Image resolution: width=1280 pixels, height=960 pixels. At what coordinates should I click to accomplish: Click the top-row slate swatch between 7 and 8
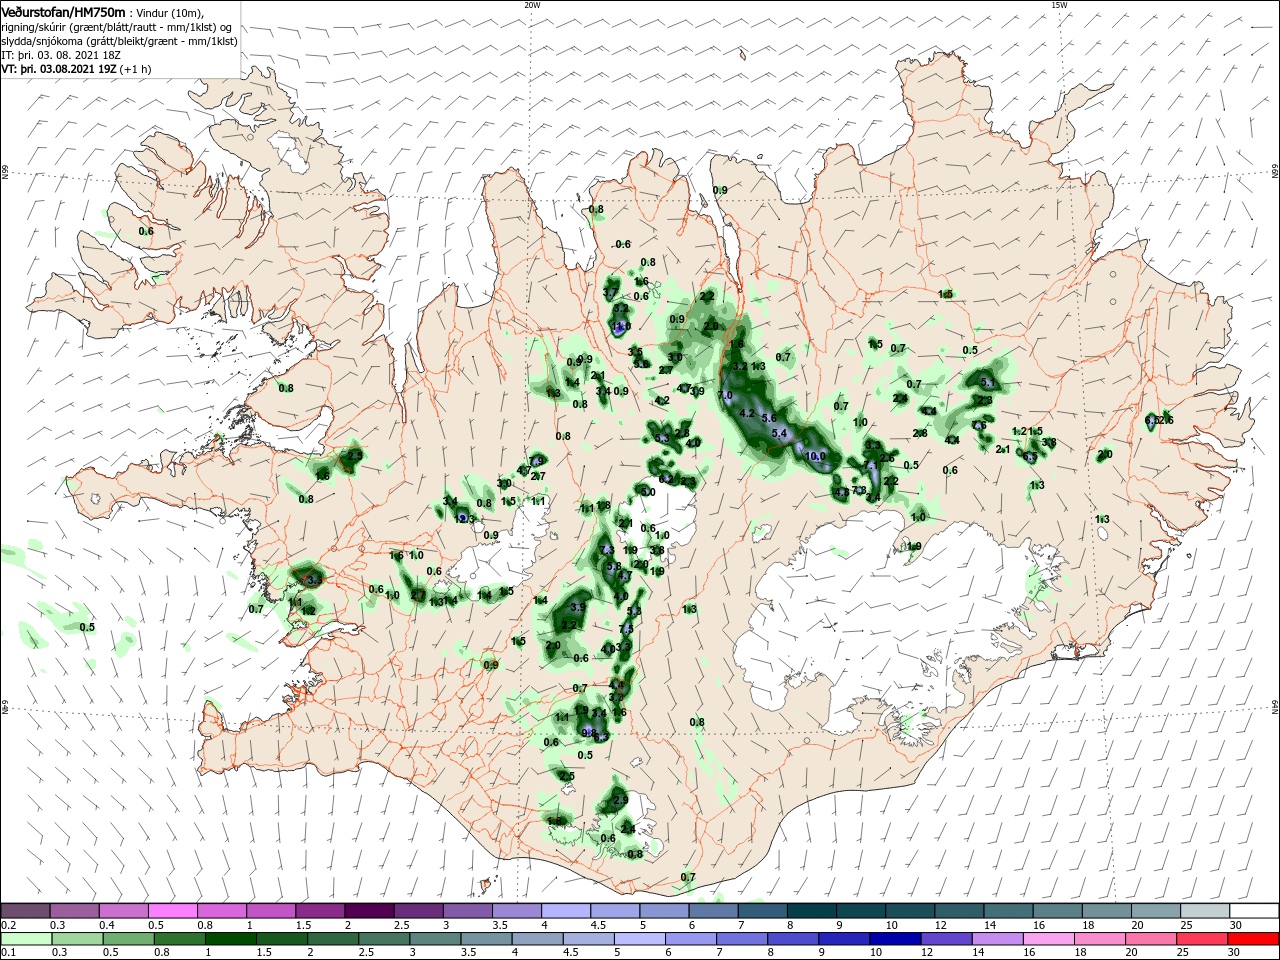(762, 910)
